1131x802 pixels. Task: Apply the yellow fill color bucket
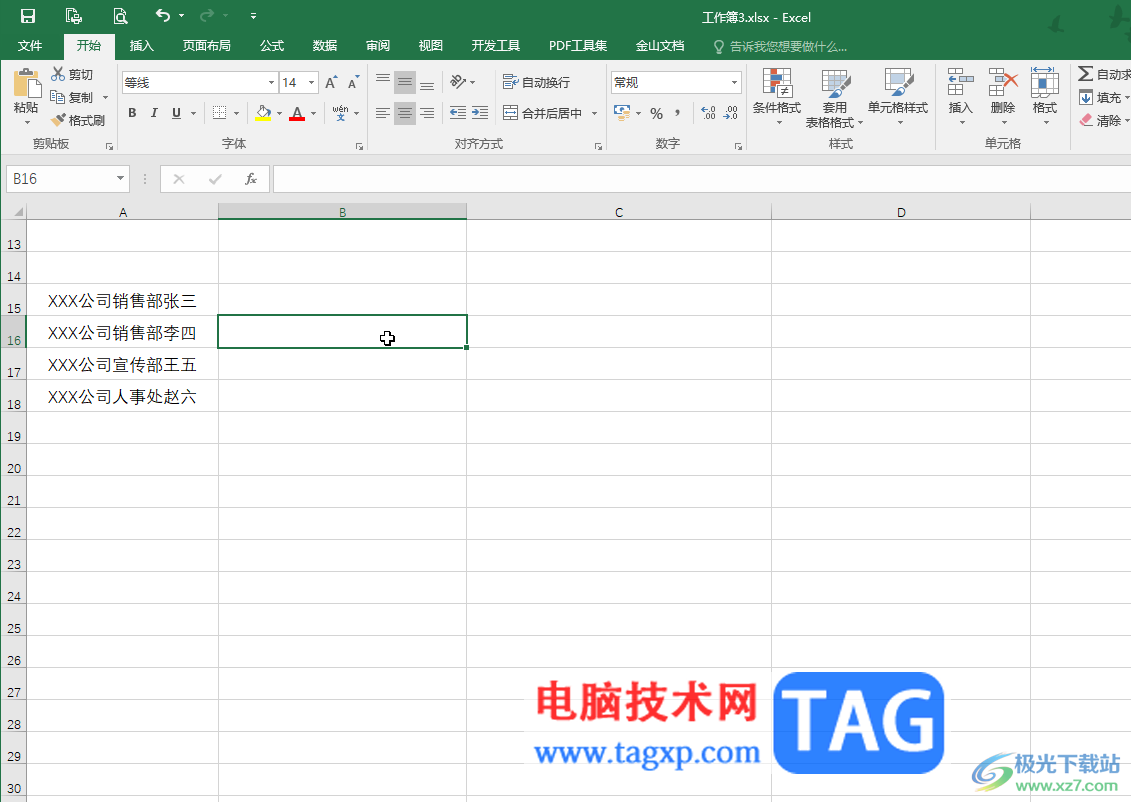[x=263, y=113]
